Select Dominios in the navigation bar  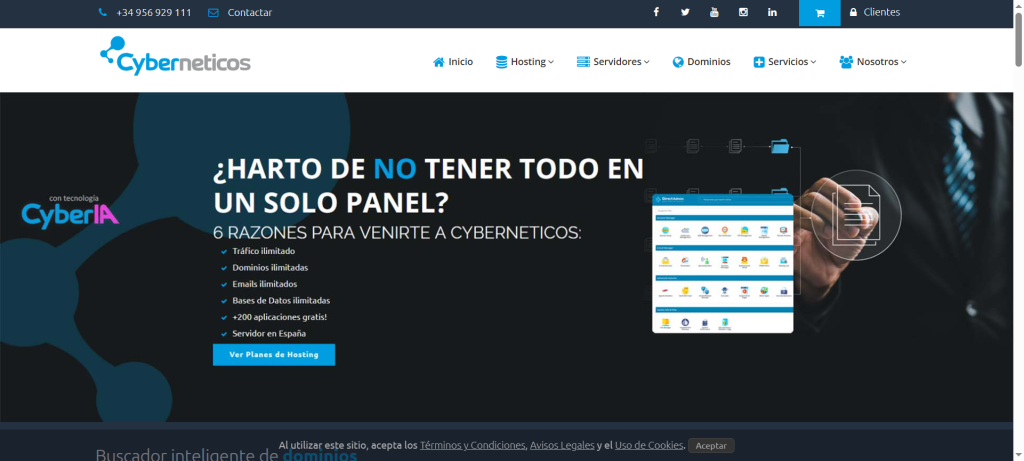(x=702, y=62)
